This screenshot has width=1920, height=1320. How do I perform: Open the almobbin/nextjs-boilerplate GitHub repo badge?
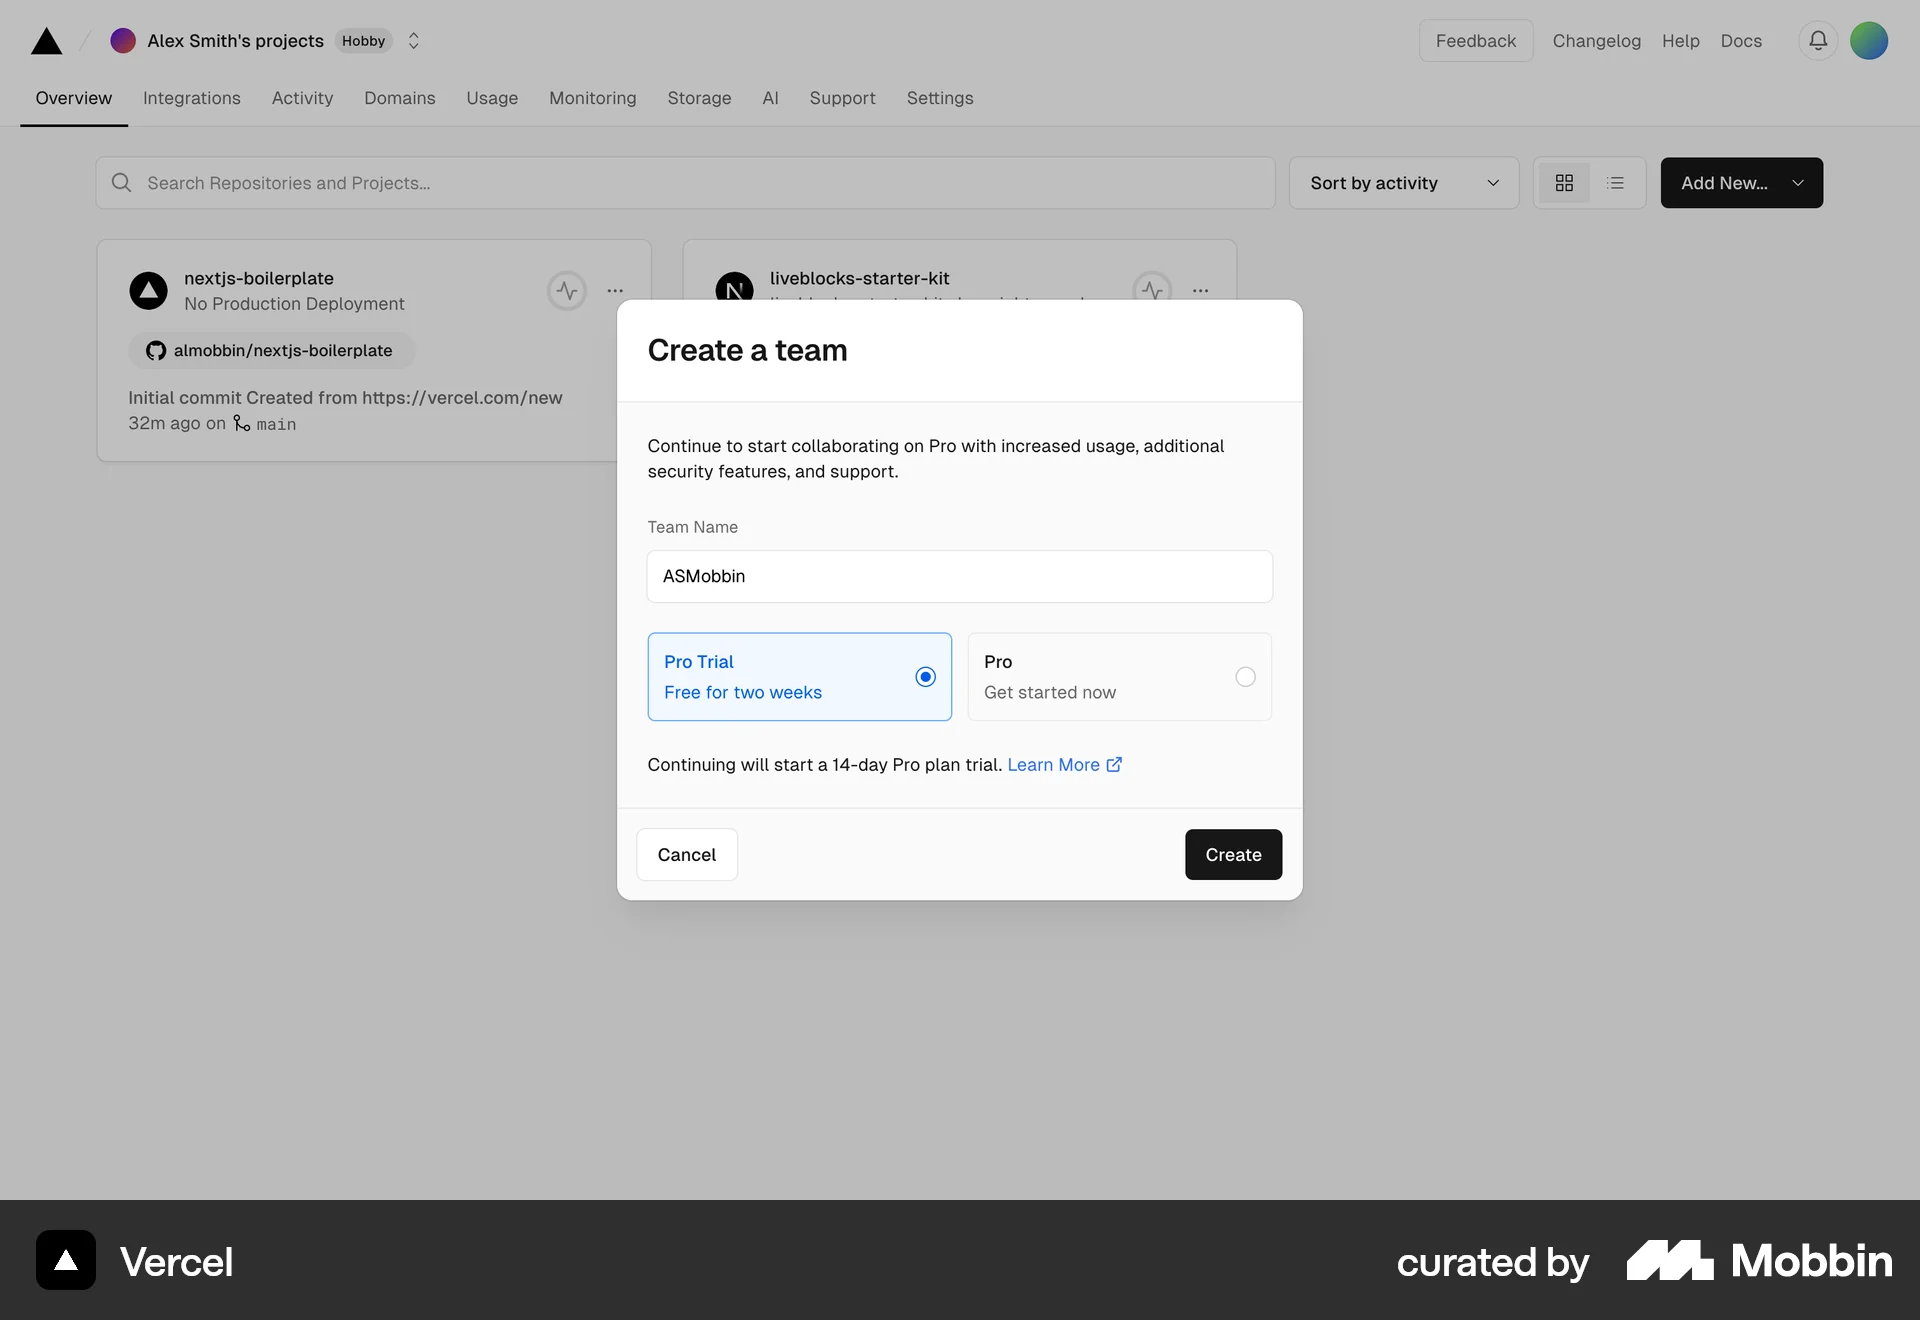pos(270,350)
